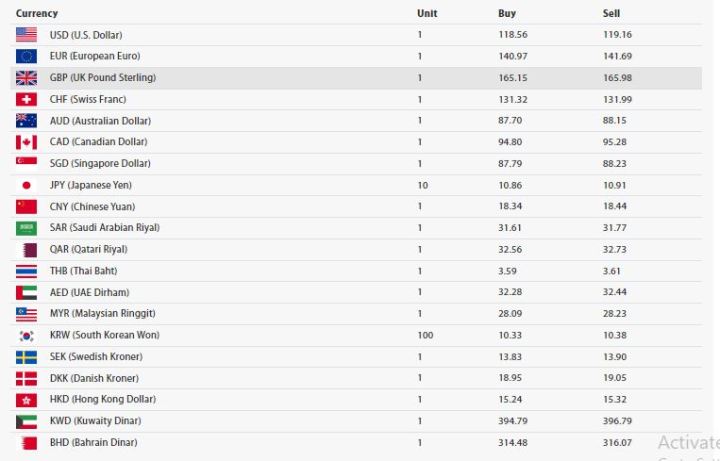Click the United States flag icon
The width and height of the screenshot is (720, 461).
[x=26, y=35]
